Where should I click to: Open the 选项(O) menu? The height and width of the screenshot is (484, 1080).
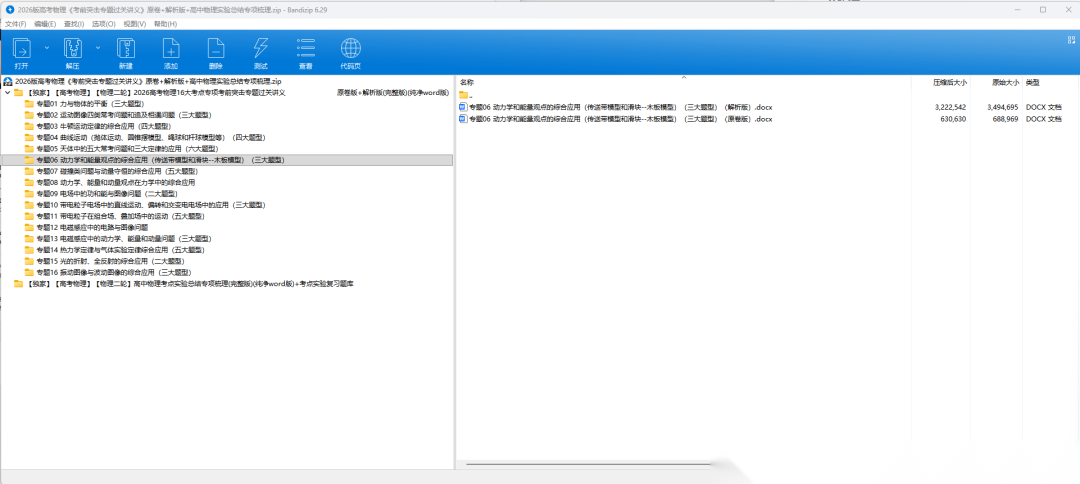point(103,23)
